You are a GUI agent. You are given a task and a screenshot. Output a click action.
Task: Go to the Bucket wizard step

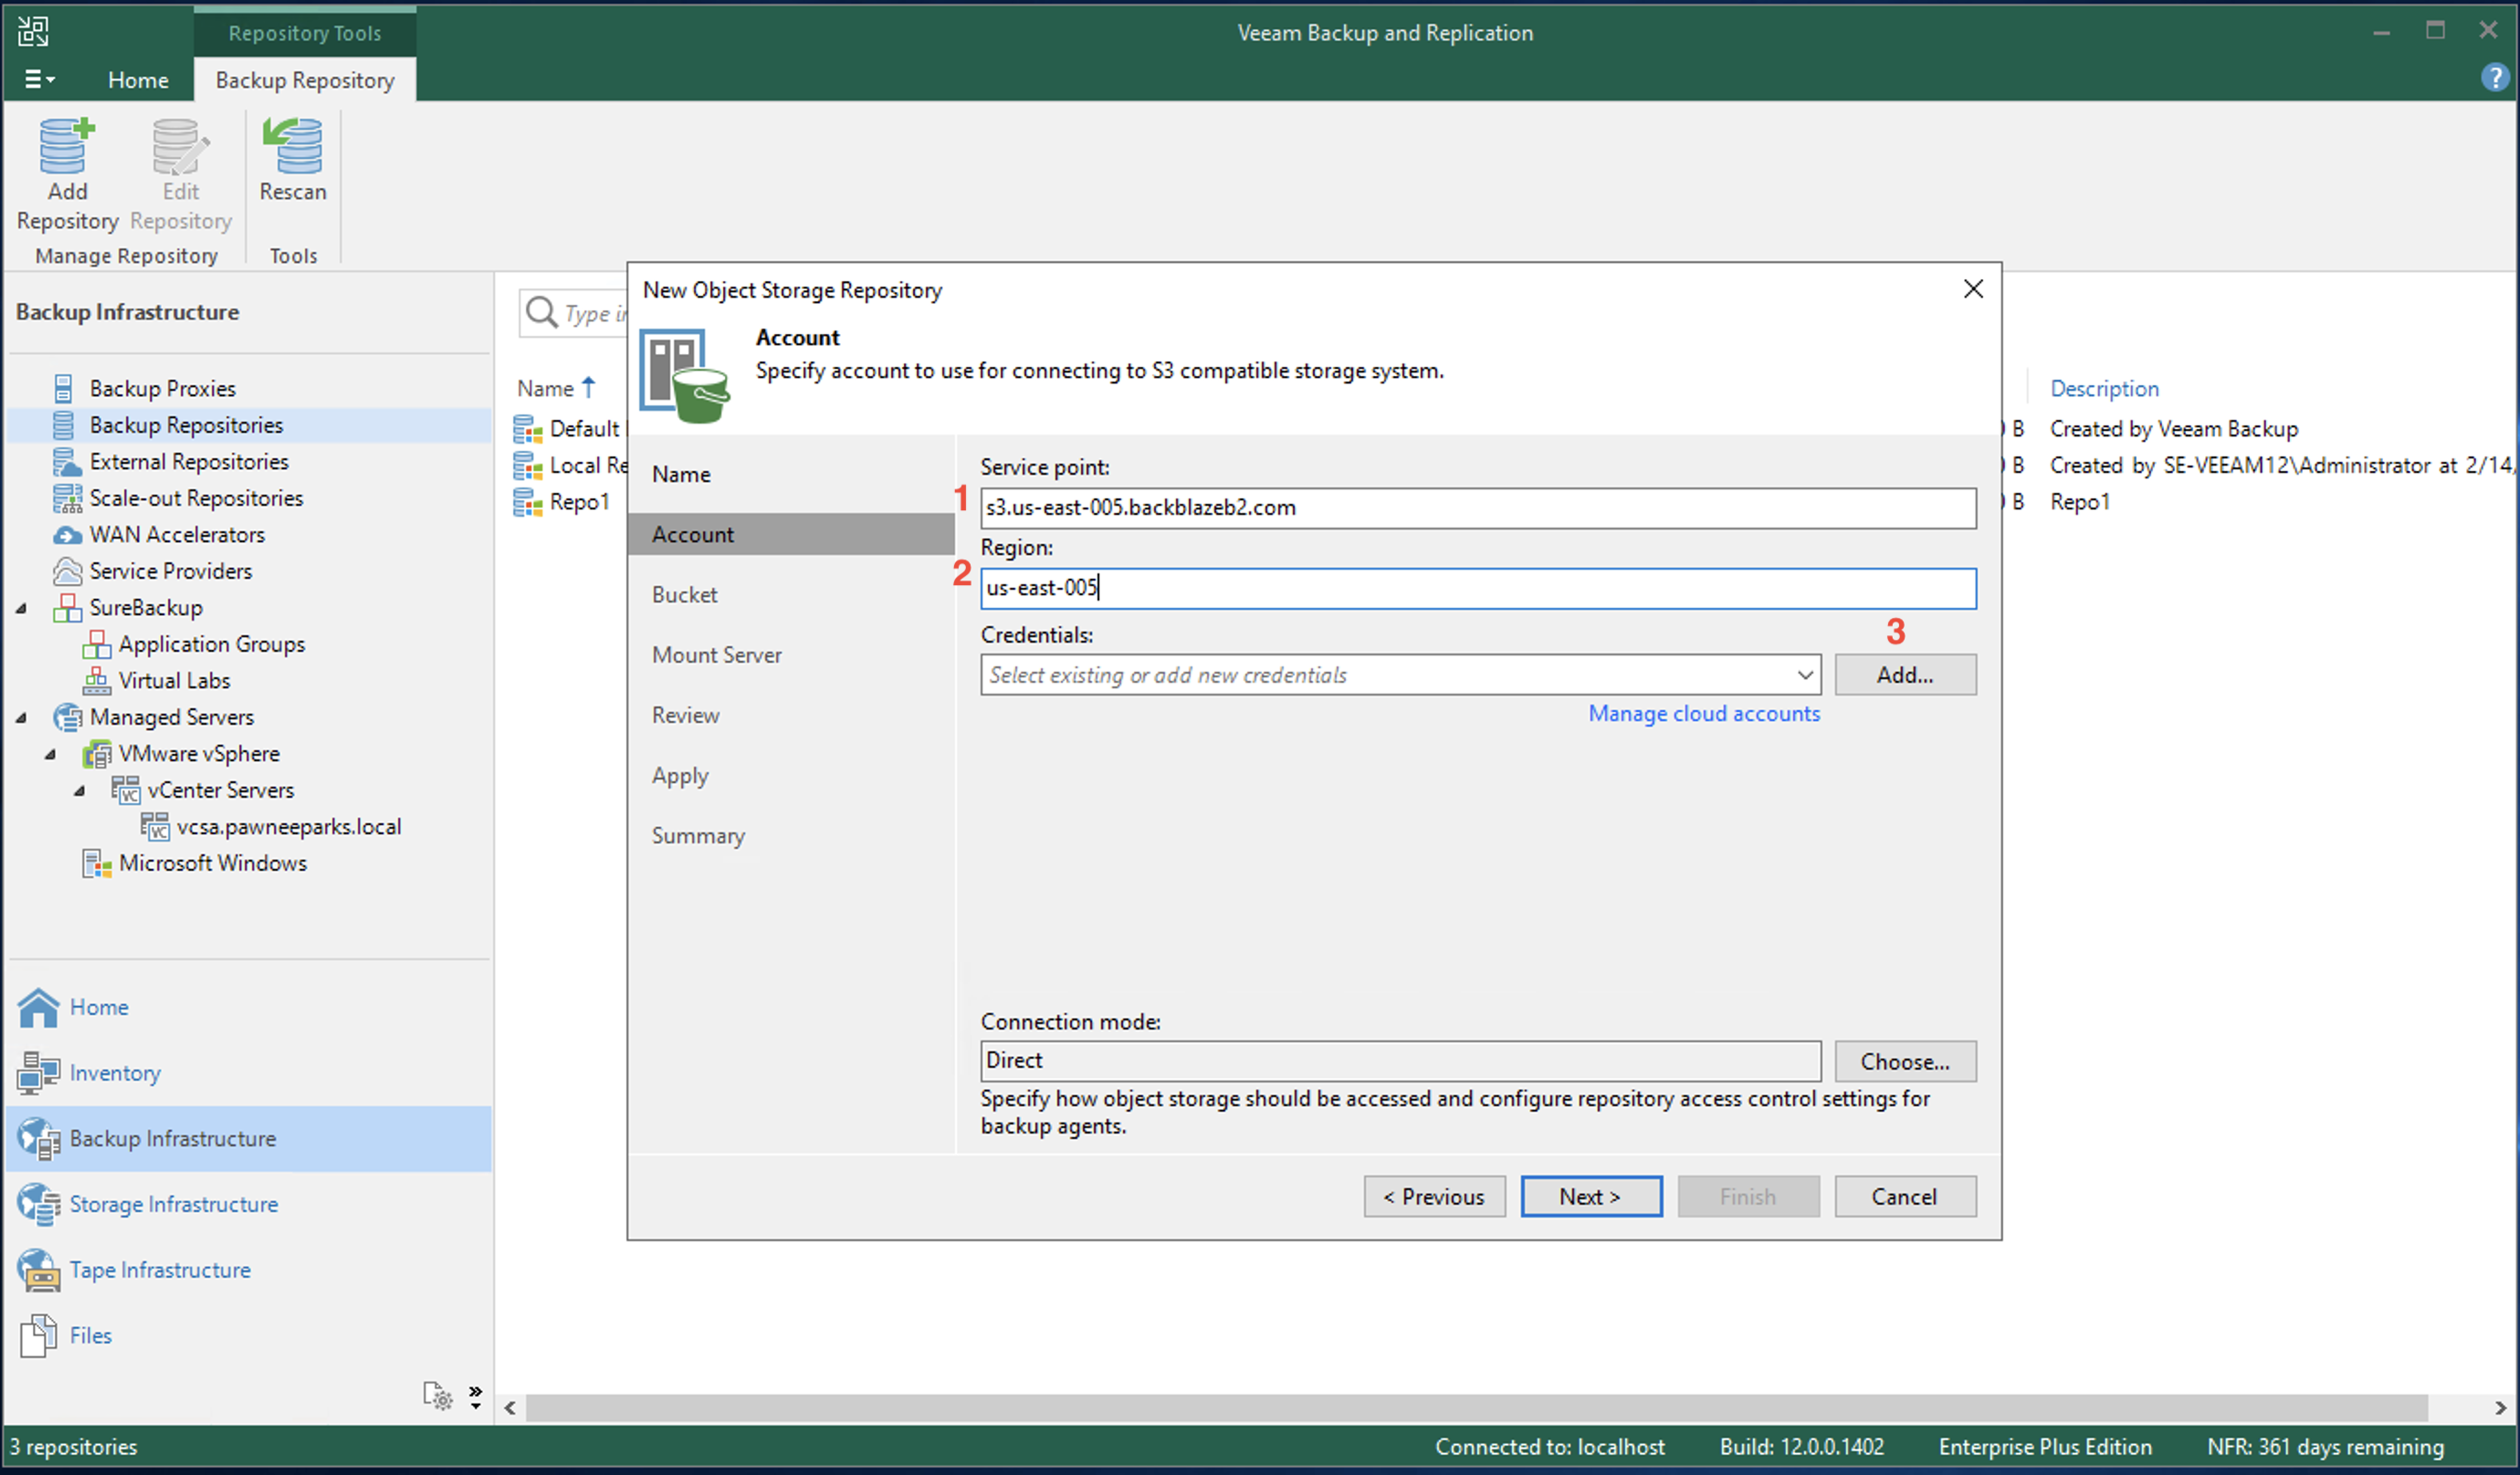[684, 594]
